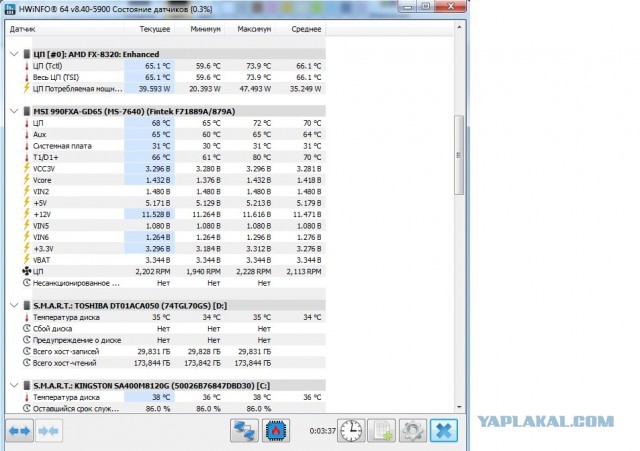640x451 pixels.
Task: Click thermometer icon of ЦП (Tctl) row
Action: pos(27,66)
